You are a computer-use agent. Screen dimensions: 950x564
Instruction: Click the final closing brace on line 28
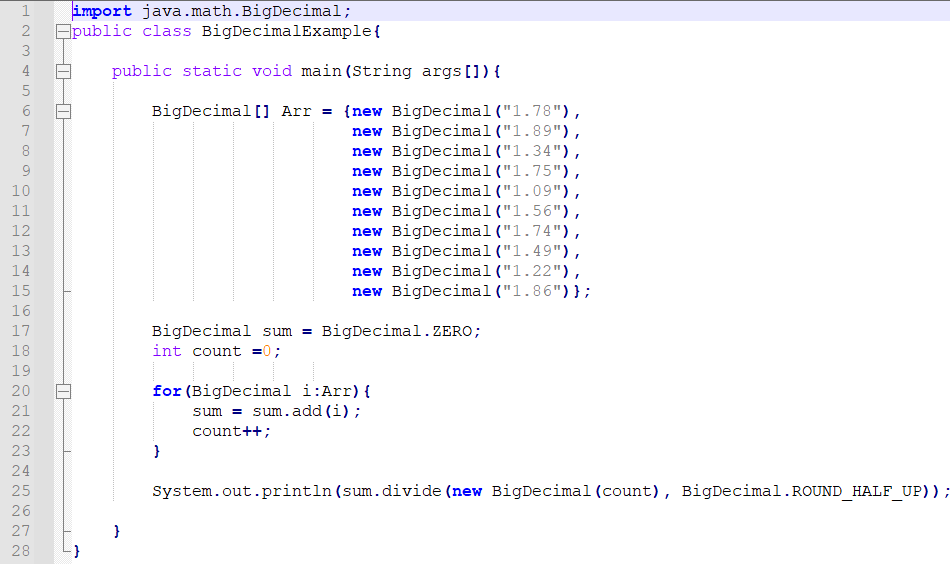(76, 551)
